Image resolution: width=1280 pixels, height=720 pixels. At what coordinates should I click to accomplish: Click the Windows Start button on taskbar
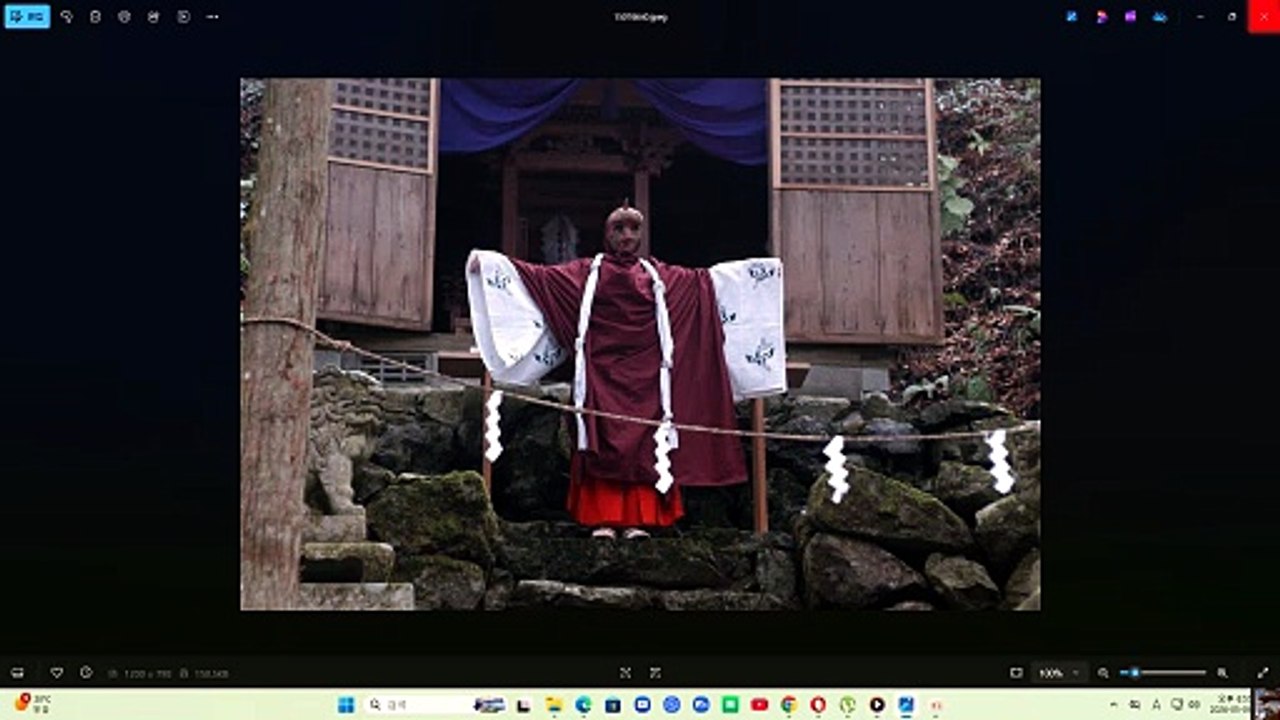(x=346, y=705)
